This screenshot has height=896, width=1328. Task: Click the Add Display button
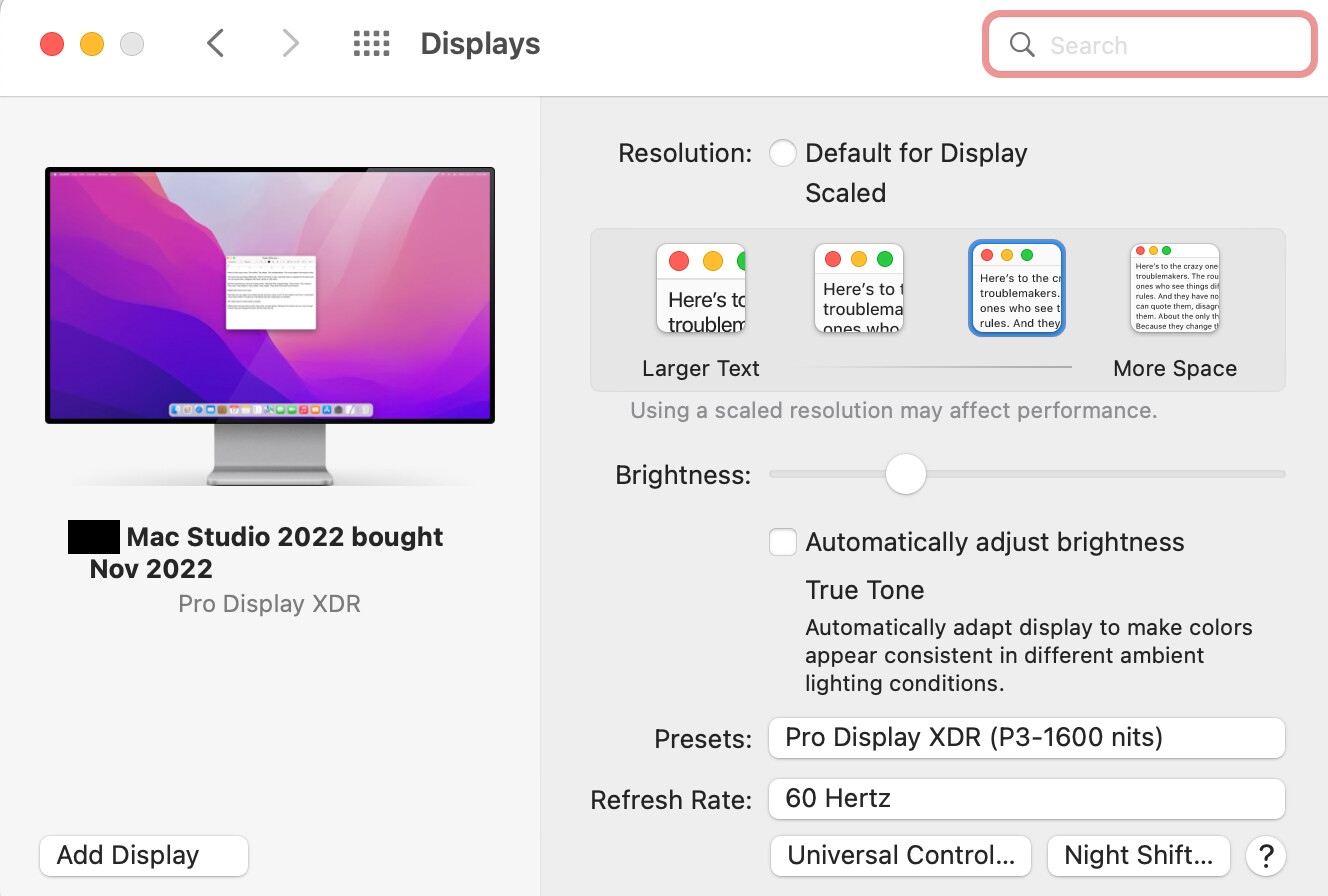[x=144, y=855]
